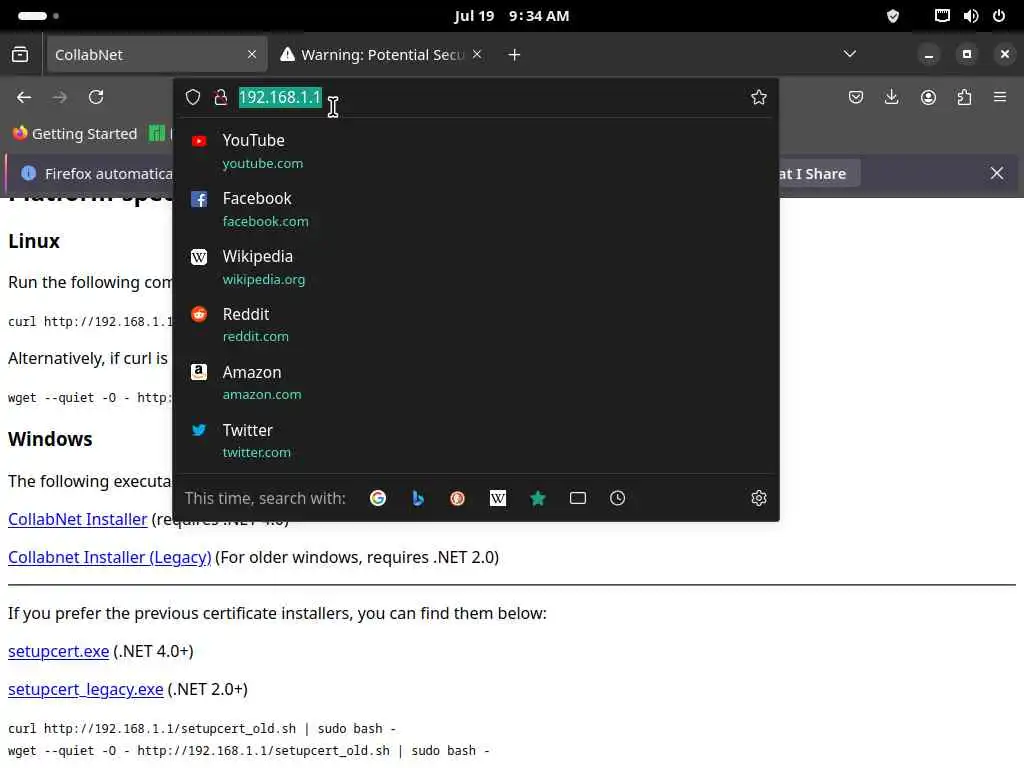The width and height of the screenshot is (1024, 768).
Task: Open the Extensions puzzle icon
Action: (x=964, y=97)
